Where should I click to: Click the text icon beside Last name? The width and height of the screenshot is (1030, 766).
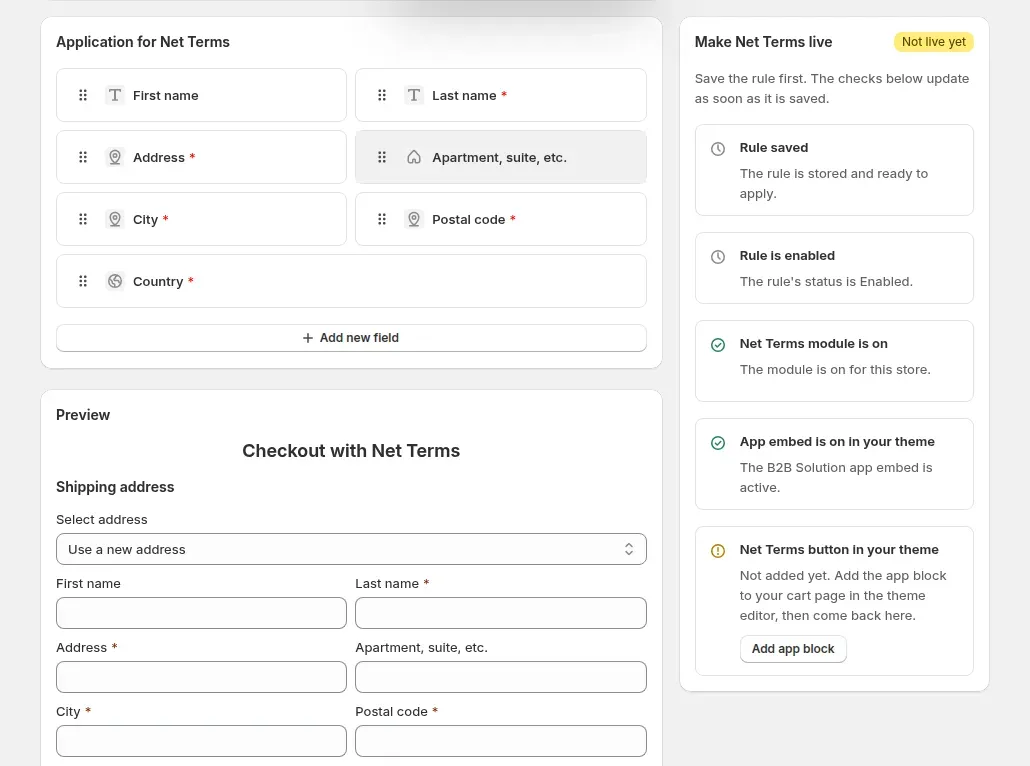pyautogui.click(x=414, y=95)
